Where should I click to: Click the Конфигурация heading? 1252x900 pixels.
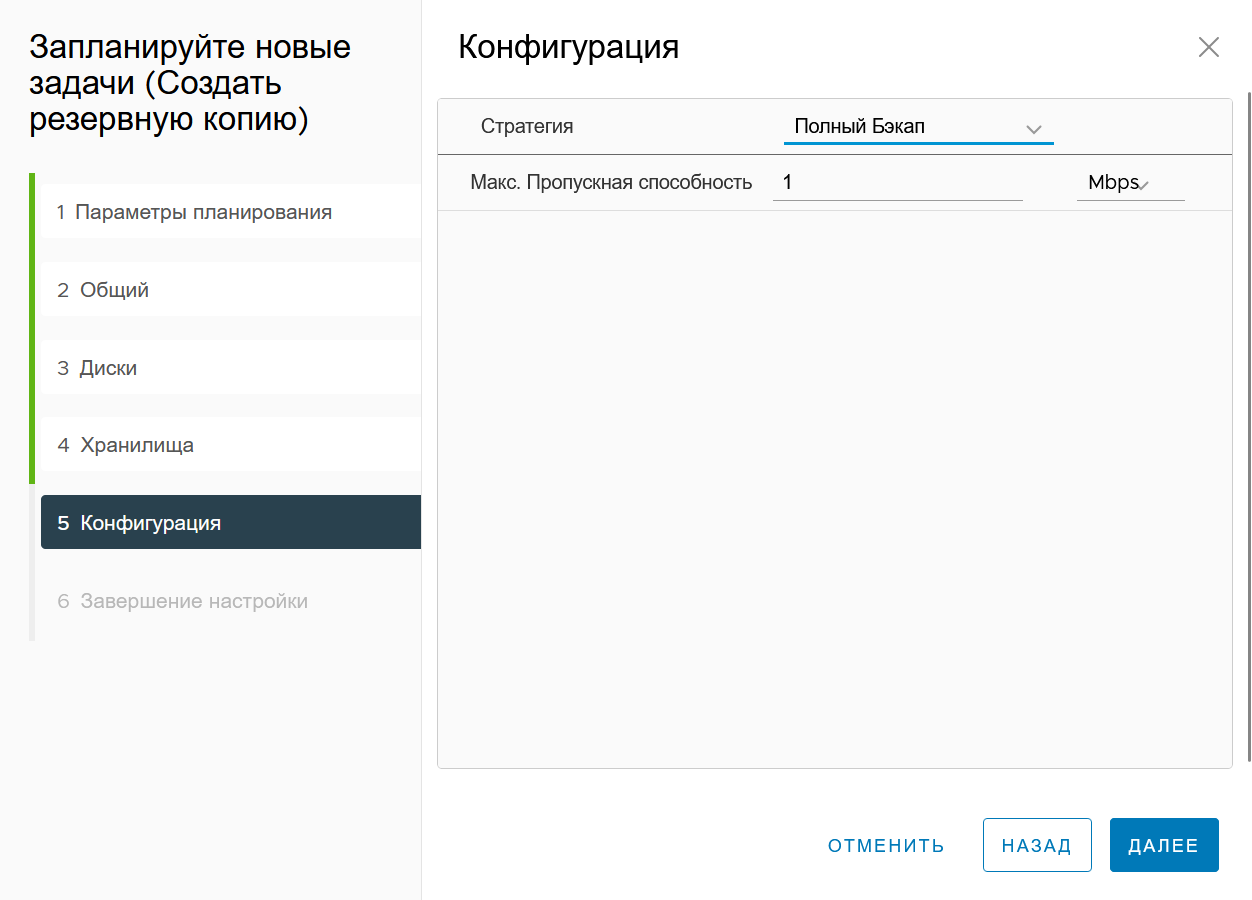point(568,47)
